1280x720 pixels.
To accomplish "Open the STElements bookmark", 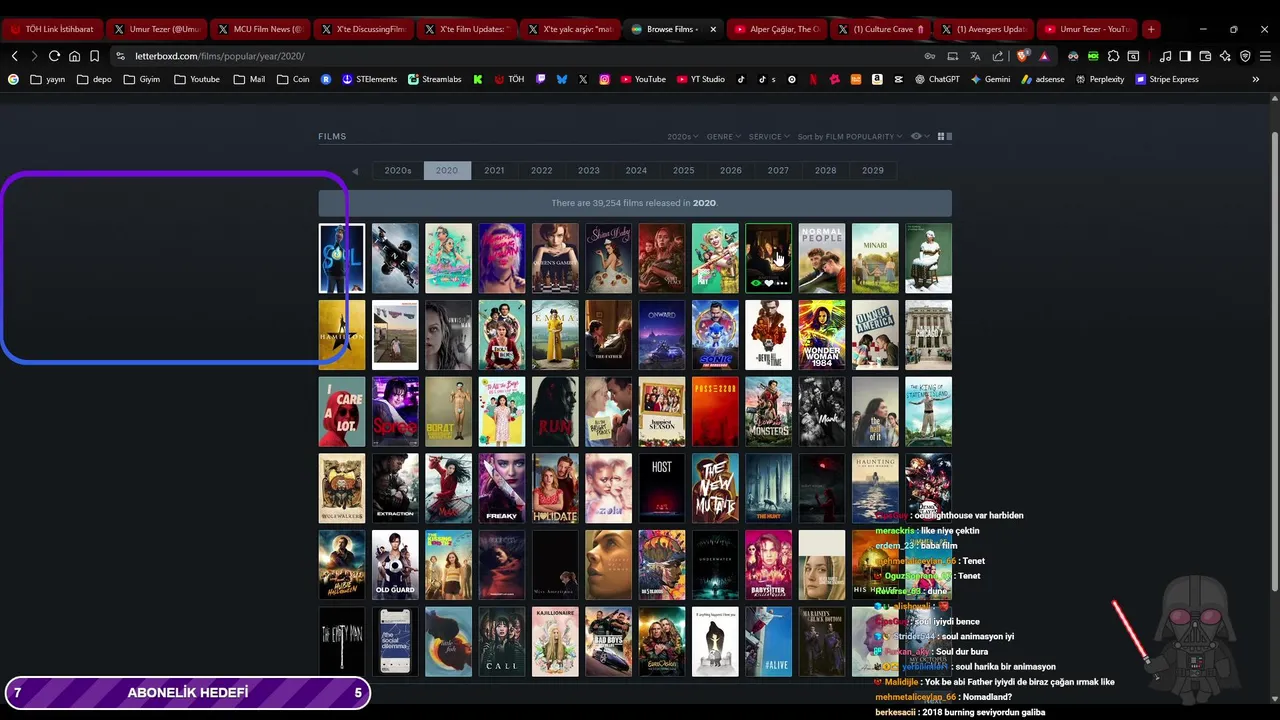I will point(369,79).
